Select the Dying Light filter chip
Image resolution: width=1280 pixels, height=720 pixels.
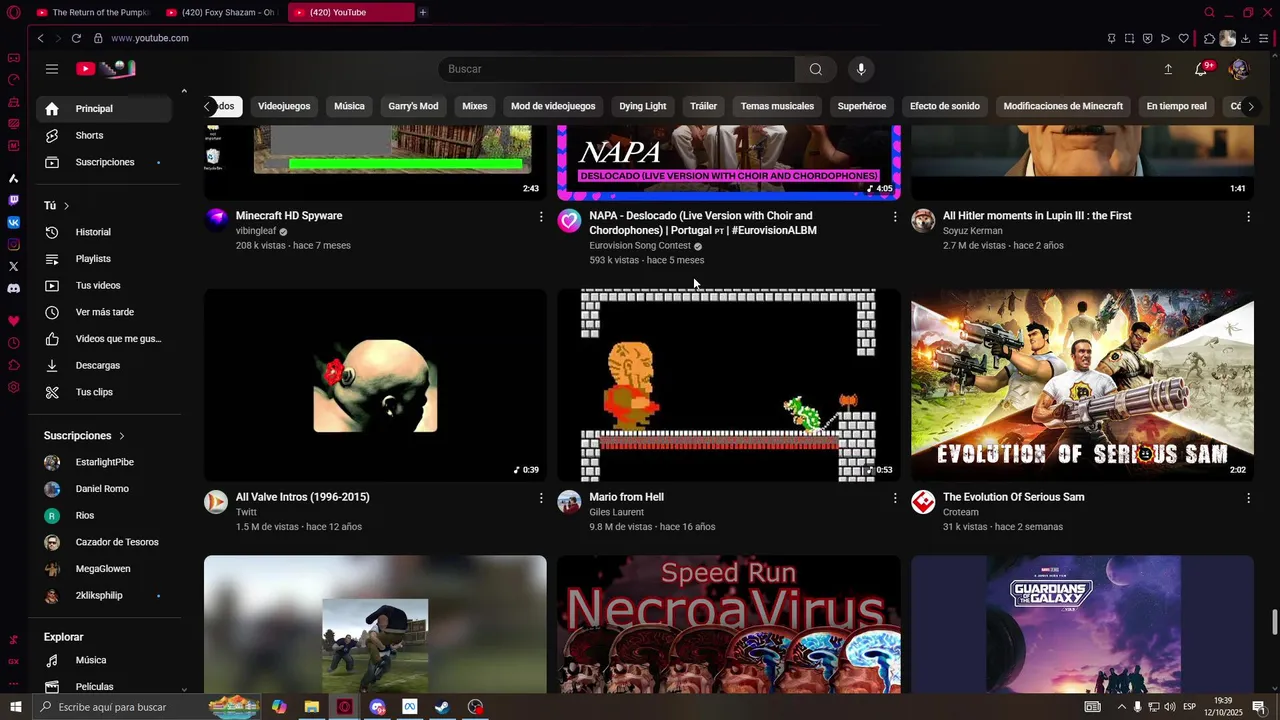pyautogui.click(x=642, y=106)
